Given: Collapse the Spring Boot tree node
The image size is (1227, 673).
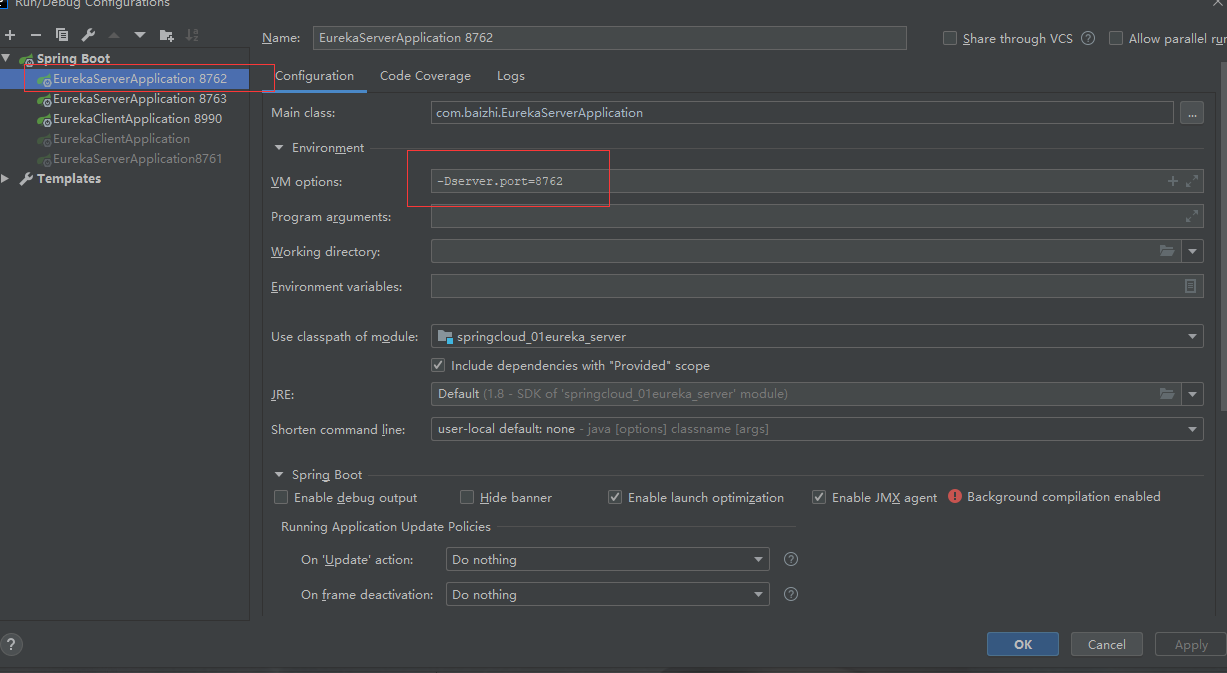Looking at the screenshot, I should (x=7, y=58).
